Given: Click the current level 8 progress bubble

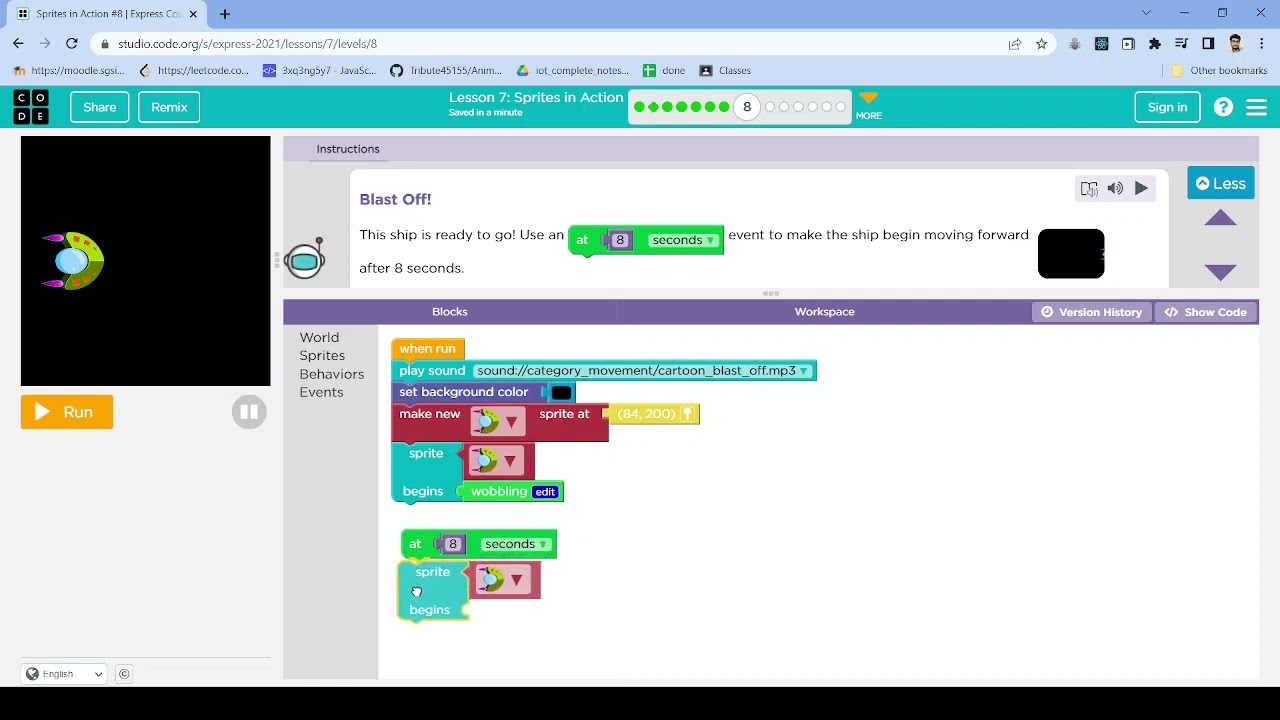Looking at the screenshot, I should point(746,107).
